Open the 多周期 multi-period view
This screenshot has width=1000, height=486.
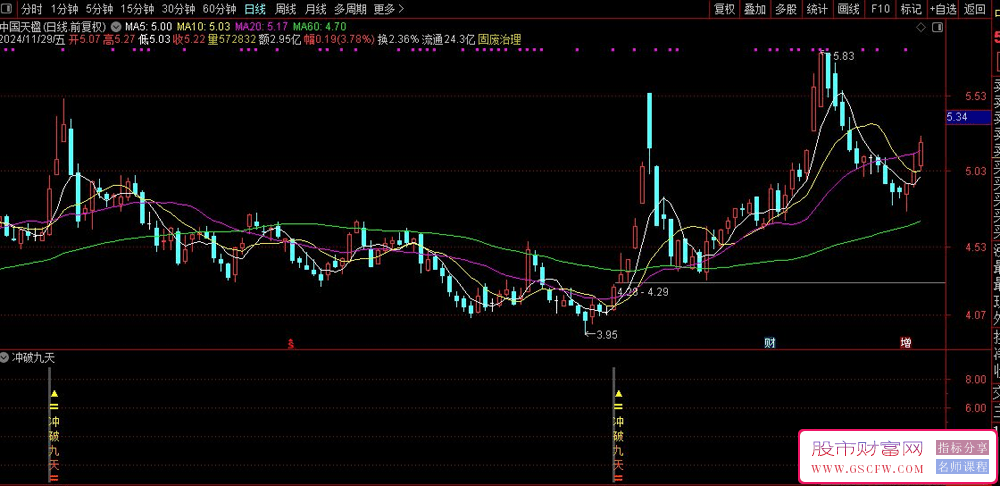(x=350, y=9)
